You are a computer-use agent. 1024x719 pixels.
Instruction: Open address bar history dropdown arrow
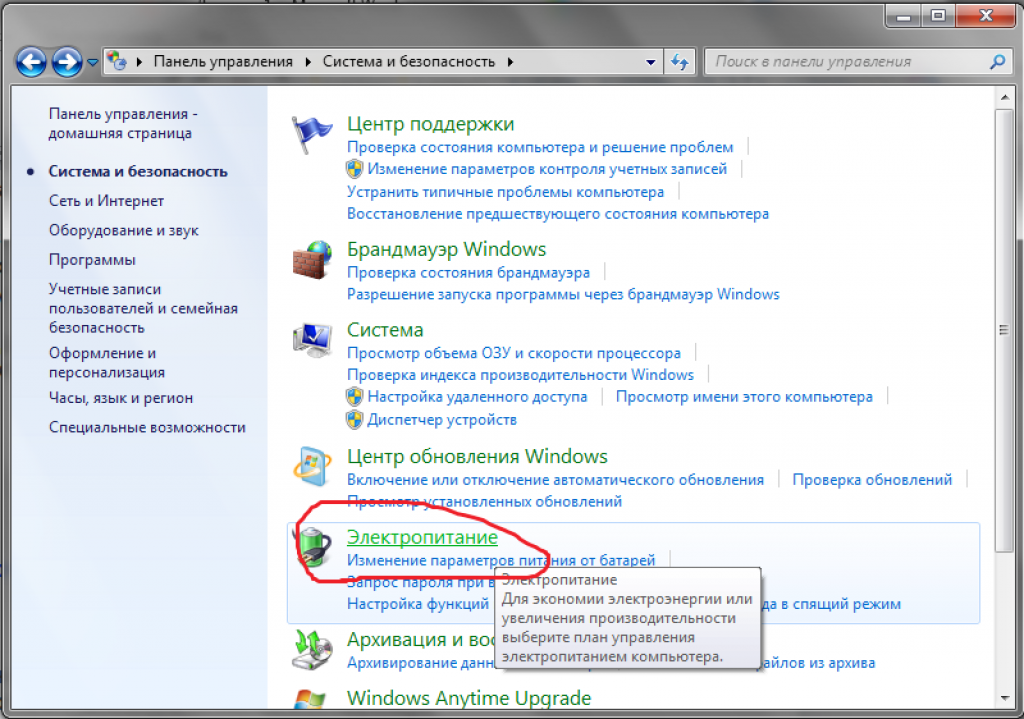pos(650,62)
